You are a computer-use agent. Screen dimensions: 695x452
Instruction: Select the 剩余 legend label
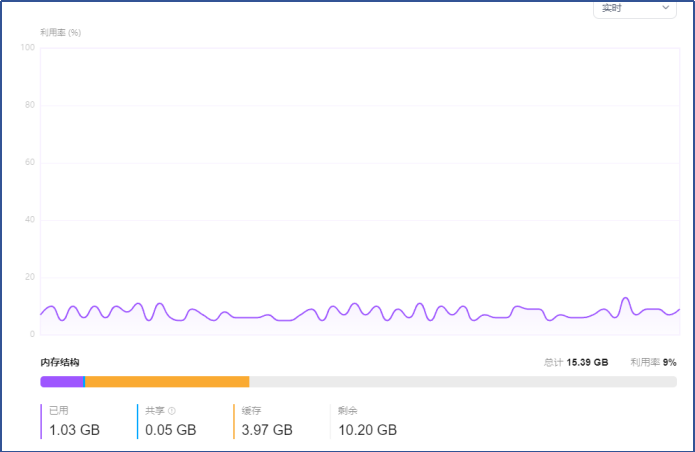click(x=348, y=411)
